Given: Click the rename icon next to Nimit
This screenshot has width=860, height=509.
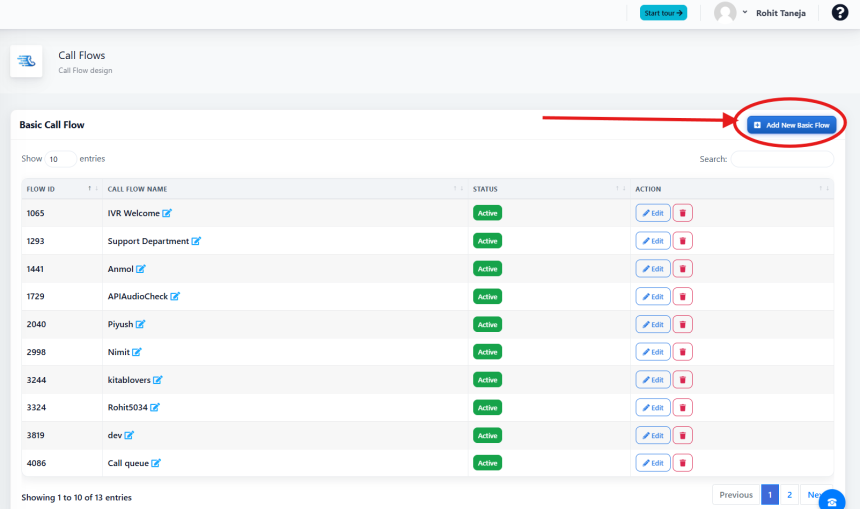Looking at the screenshot, I should [137, 352].
